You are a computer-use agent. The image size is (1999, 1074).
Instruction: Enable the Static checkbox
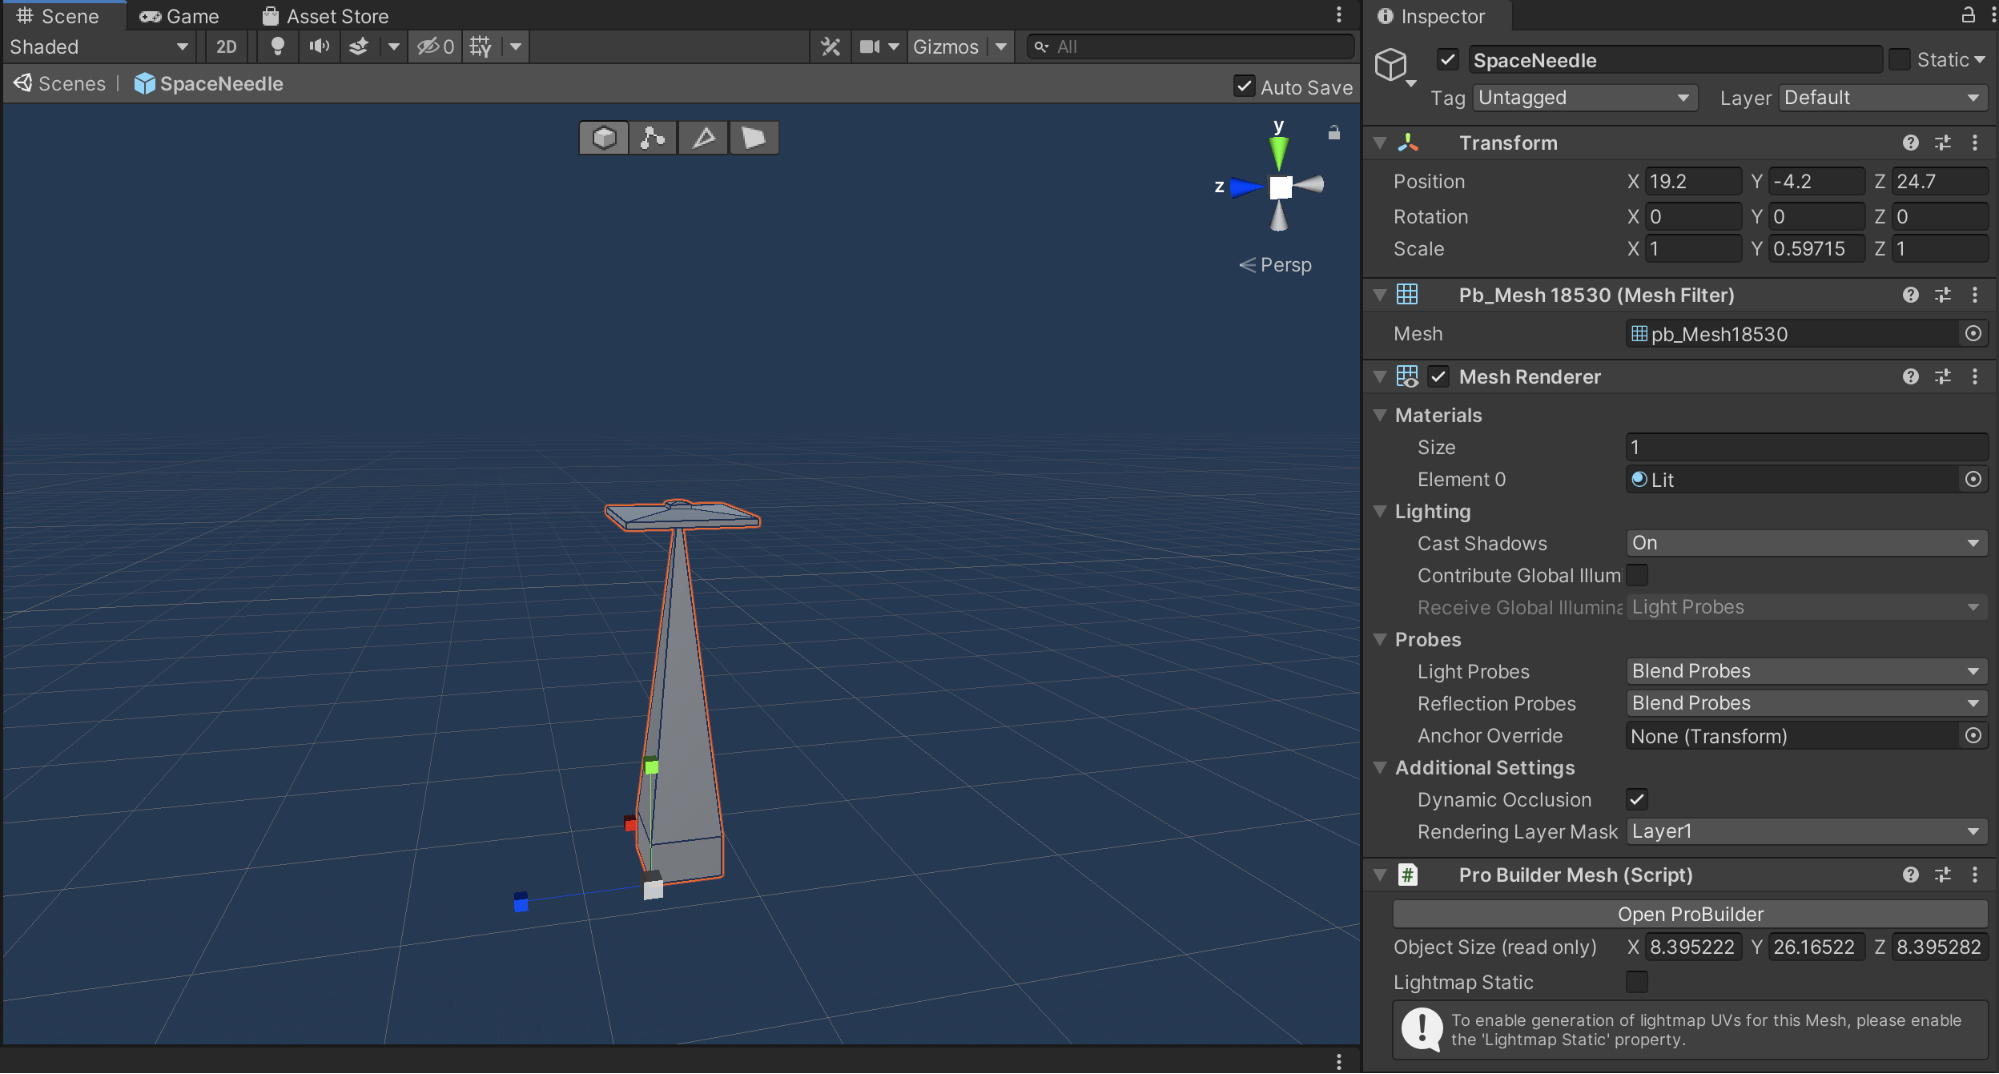tap(1899, 60)
